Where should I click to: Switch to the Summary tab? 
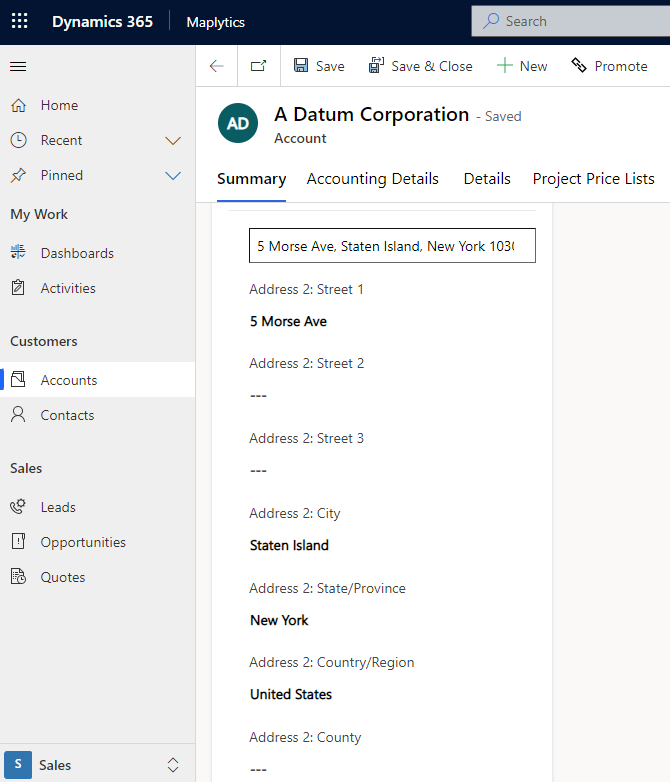(x=251, y=179)
